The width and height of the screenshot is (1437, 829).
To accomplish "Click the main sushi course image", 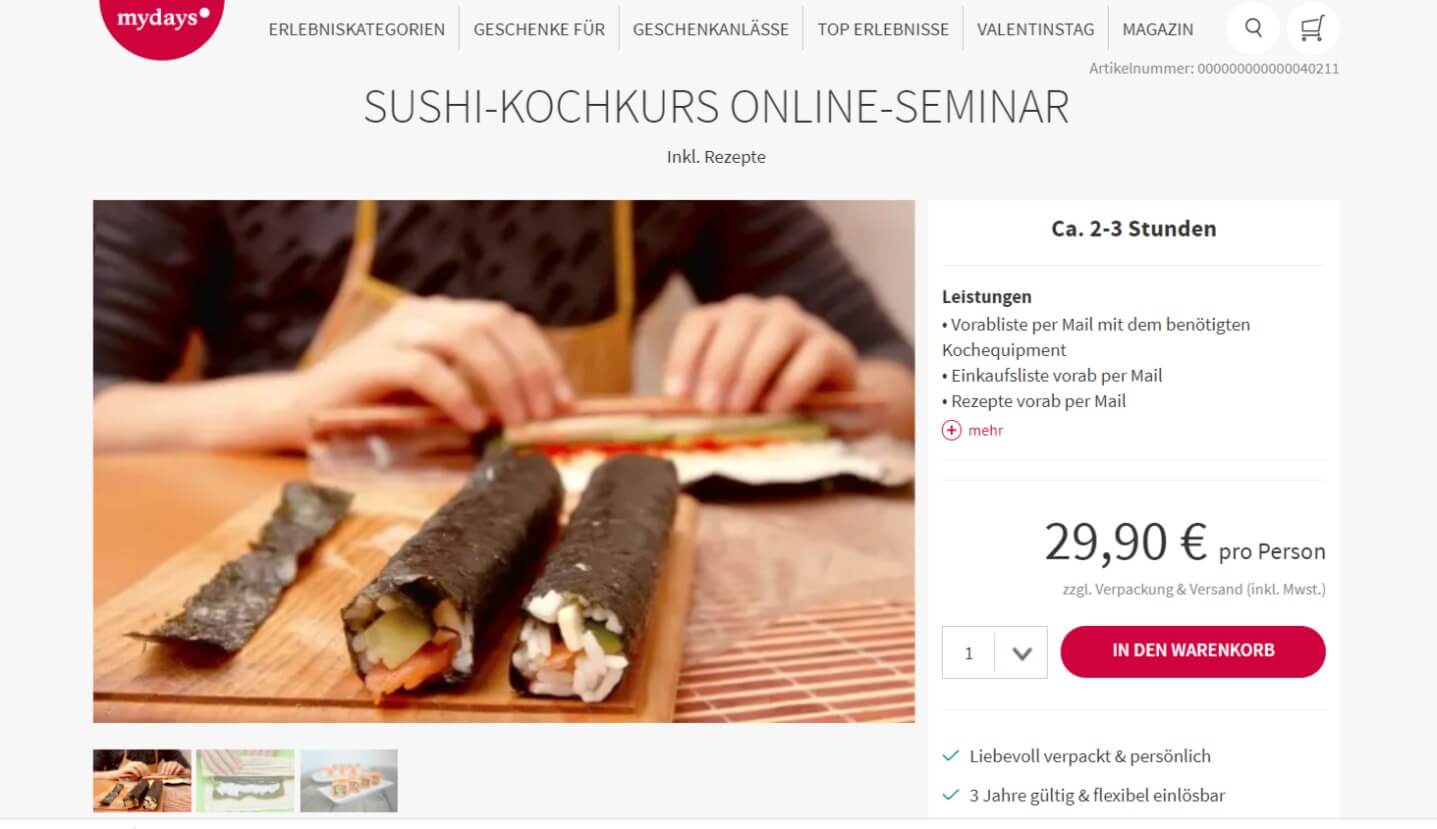I will pyautogui.click(x=504, y=461).
